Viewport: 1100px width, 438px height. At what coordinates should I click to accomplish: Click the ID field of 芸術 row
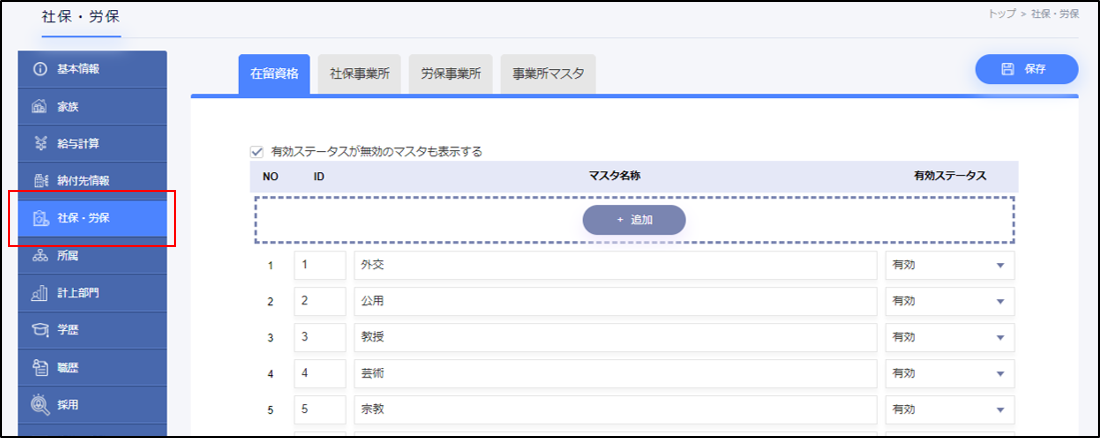[319, 374]
